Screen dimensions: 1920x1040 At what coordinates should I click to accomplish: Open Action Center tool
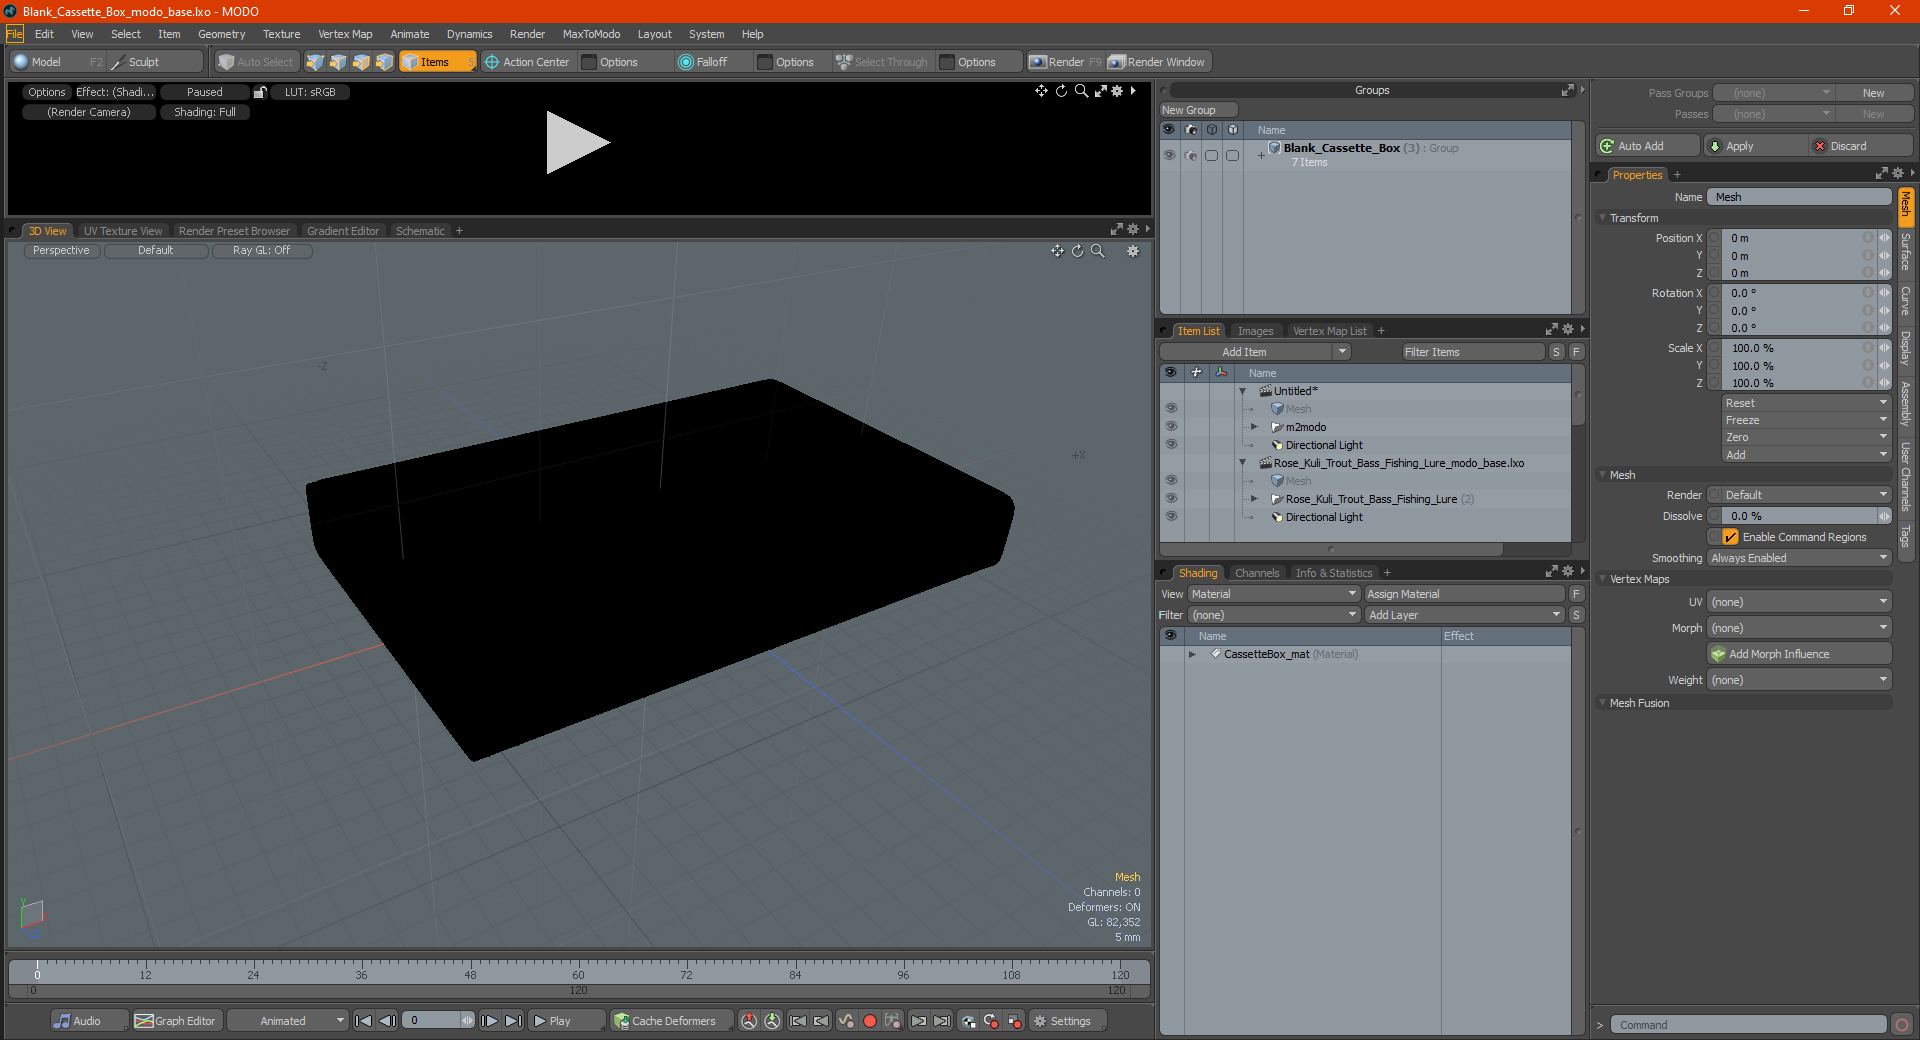click(527, 62)
